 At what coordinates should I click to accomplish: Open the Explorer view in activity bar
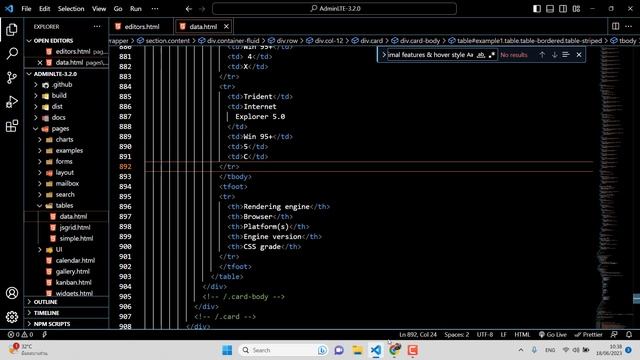[12, 29]
